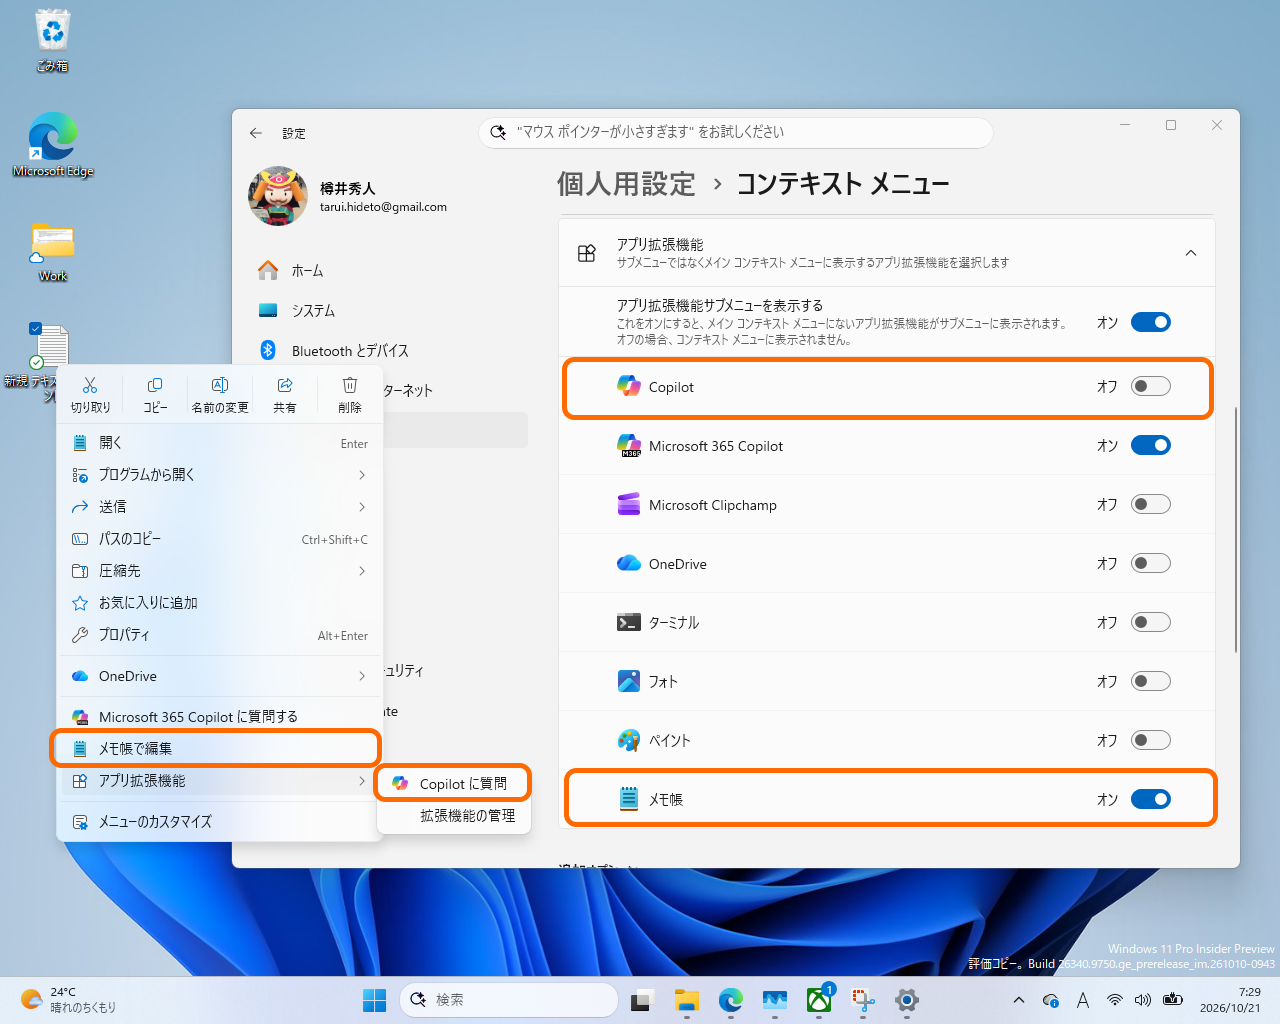Click the Rename (名前の変更) icon
Image resolution: width=1280 pixels, height=1024 pixels.
point(220,386)
